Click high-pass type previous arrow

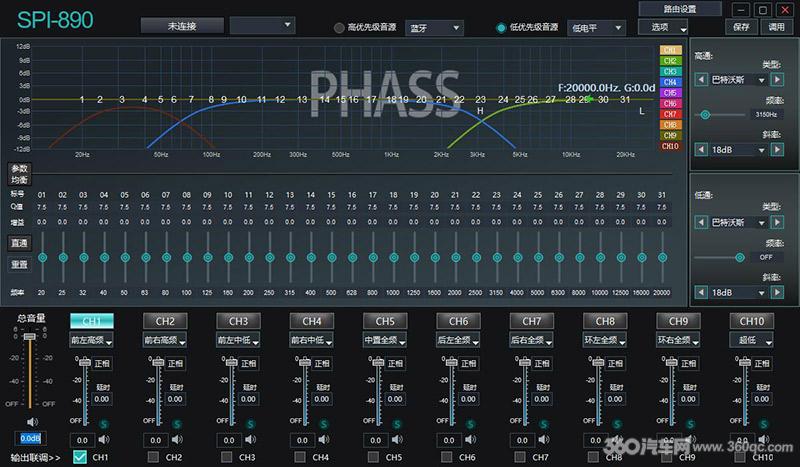coord(701,80)
